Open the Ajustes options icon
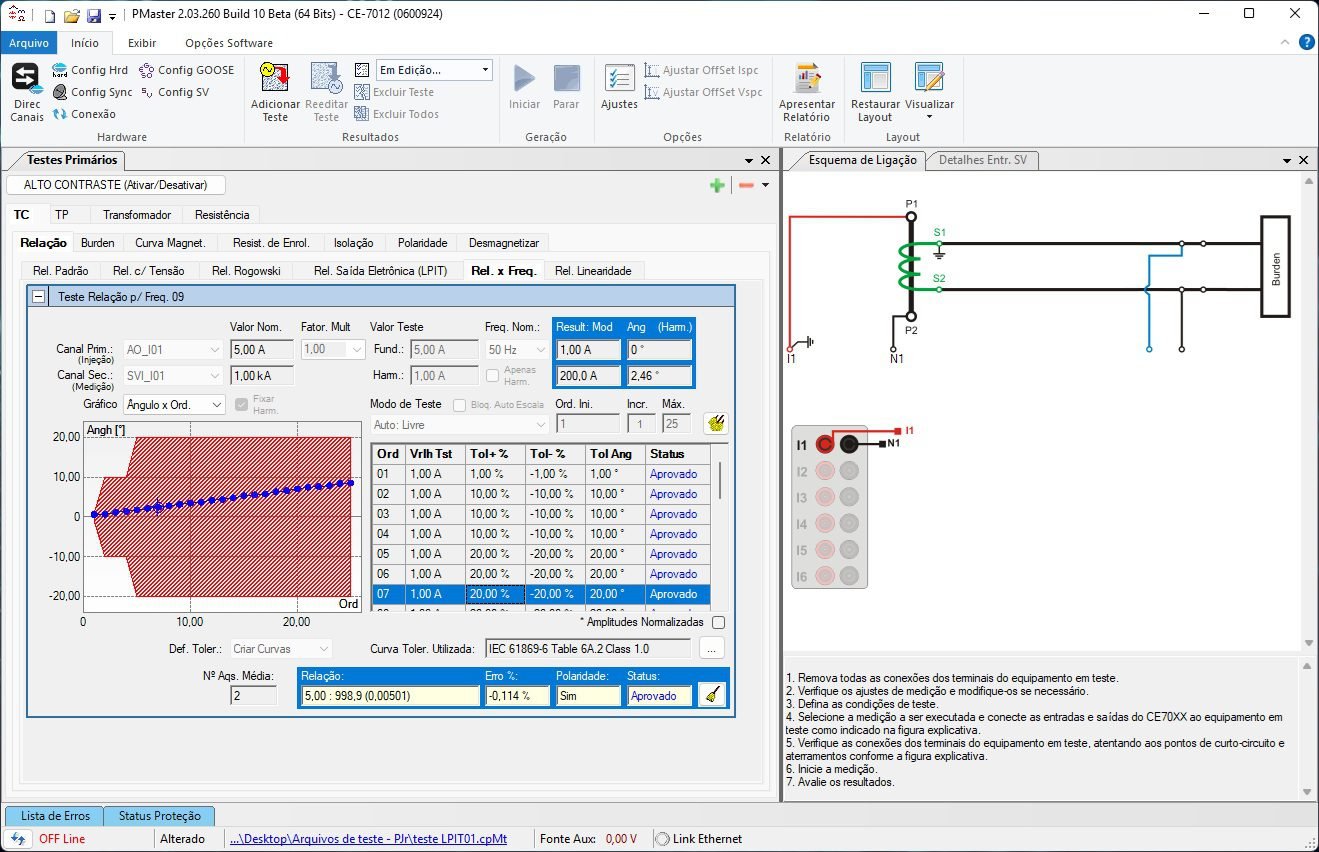The width and height of the screenshot is (1319, 852). click(619, 78)
